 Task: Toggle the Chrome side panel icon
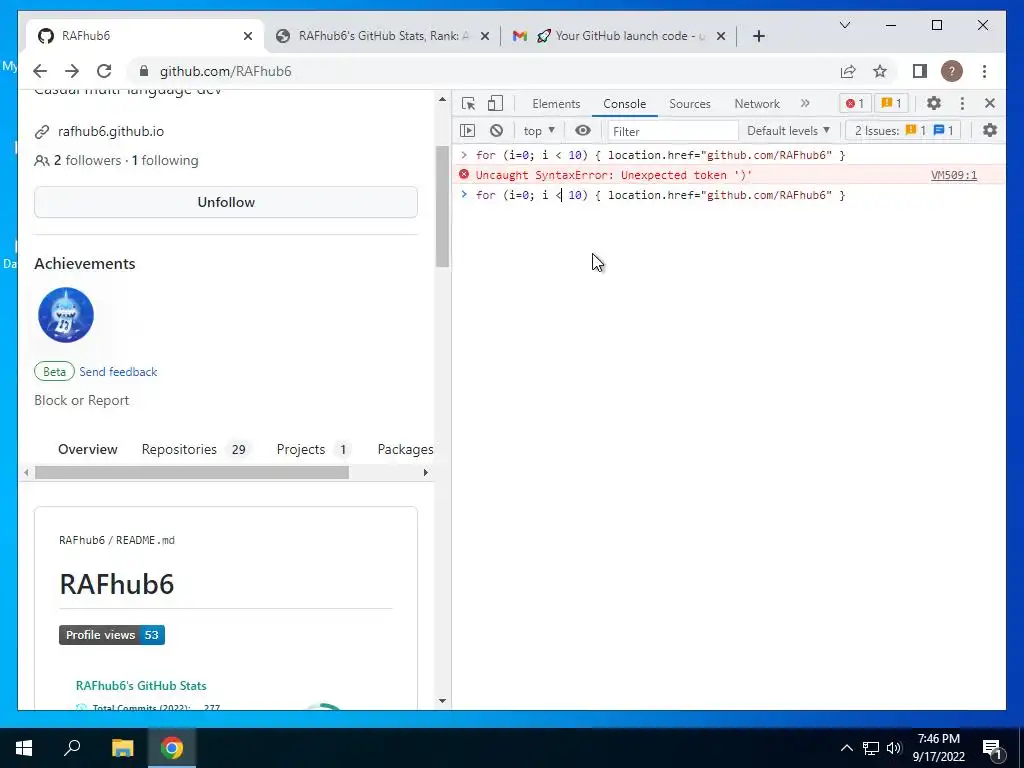(920, 71)
